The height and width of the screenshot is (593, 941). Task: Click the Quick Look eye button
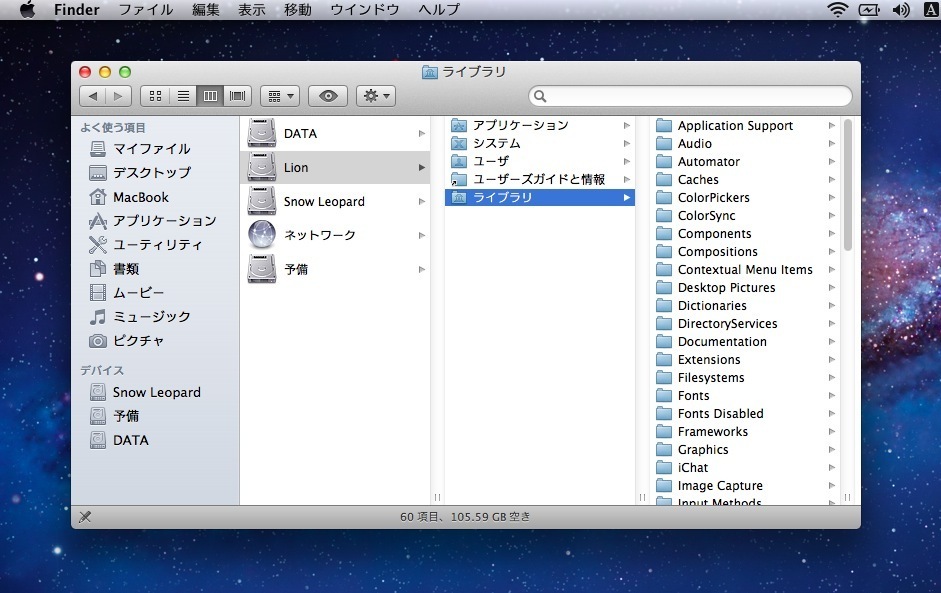click(x=327, y=96)
